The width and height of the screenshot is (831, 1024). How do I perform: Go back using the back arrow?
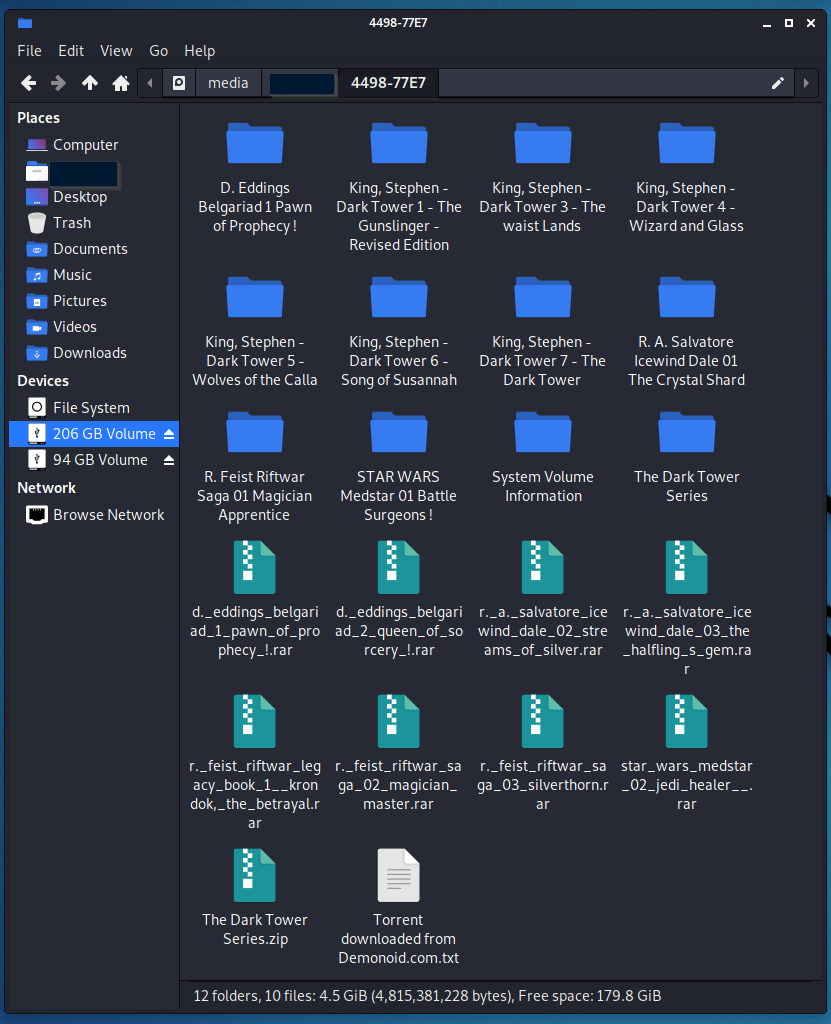[x=28, y=83]
